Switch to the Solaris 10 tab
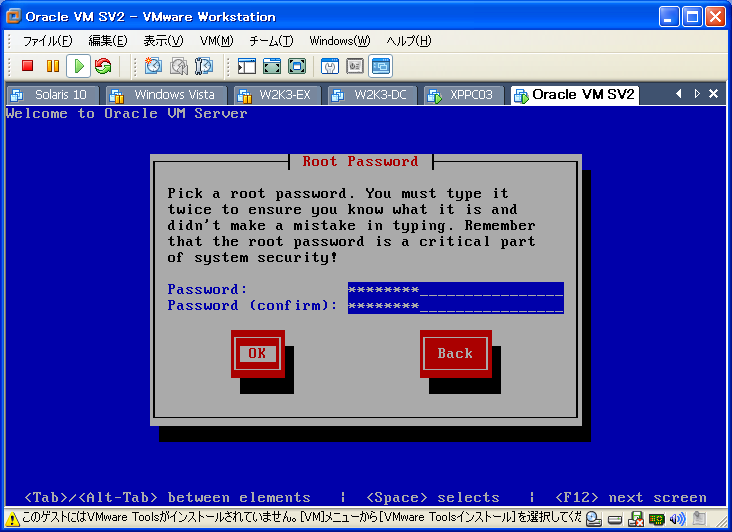This screenshot has width=732, height=532. point(52,95)
